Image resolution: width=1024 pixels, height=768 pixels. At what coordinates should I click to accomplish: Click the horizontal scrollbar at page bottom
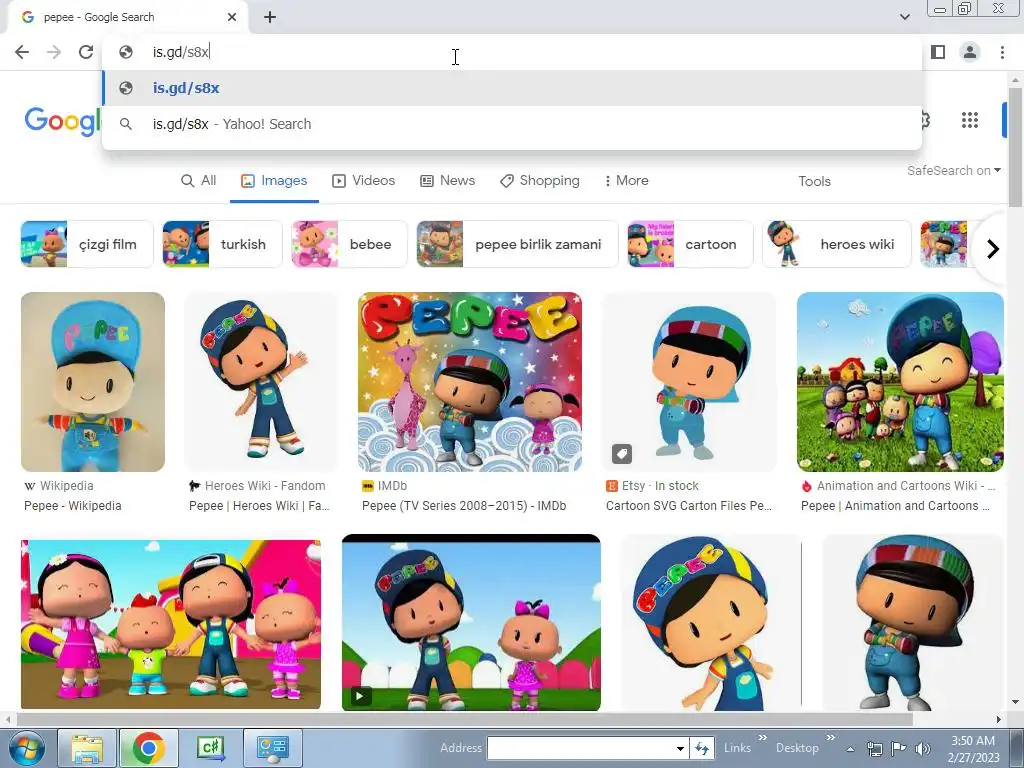[464, 720]
